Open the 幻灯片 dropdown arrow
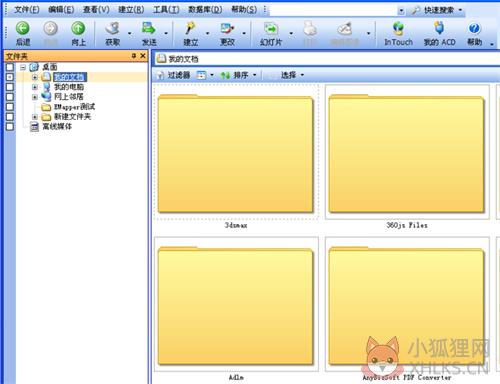This screenshot has height=384, width=500. [x=291, y=33]
